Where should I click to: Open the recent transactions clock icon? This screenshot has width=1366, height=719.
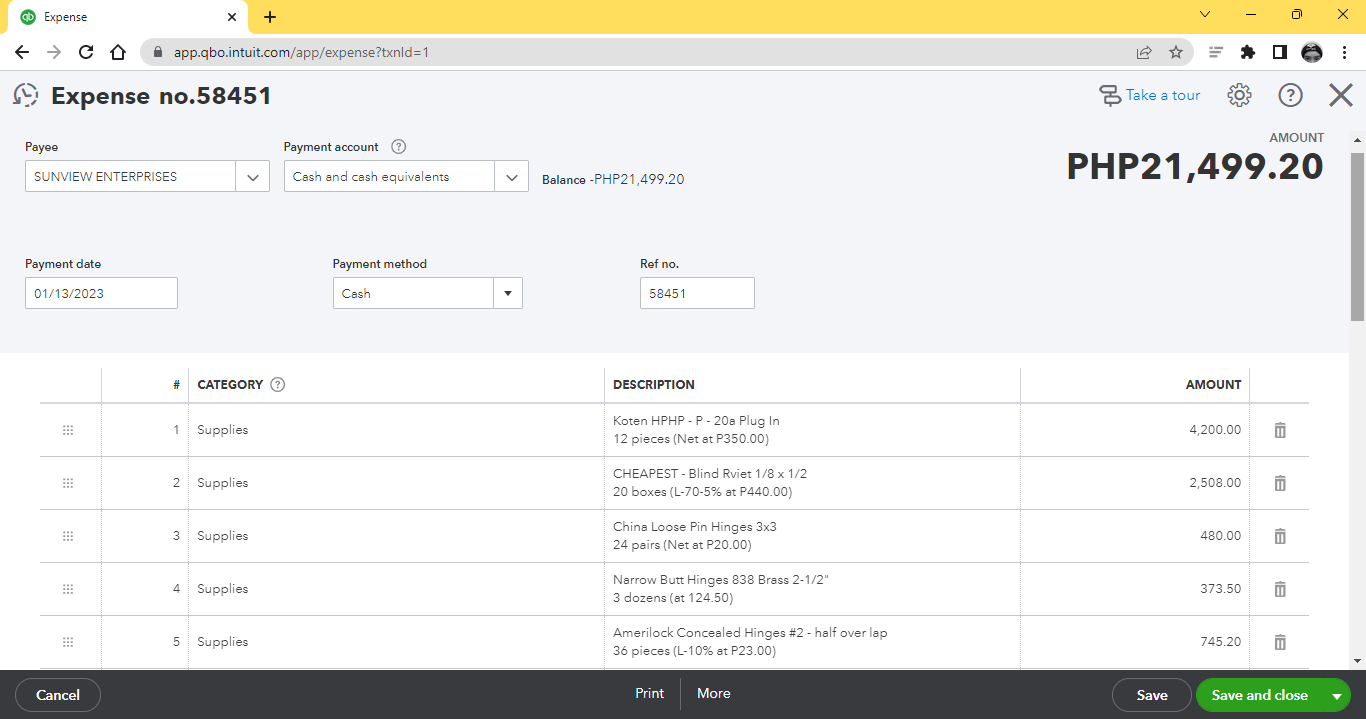(x=26, y=96)
